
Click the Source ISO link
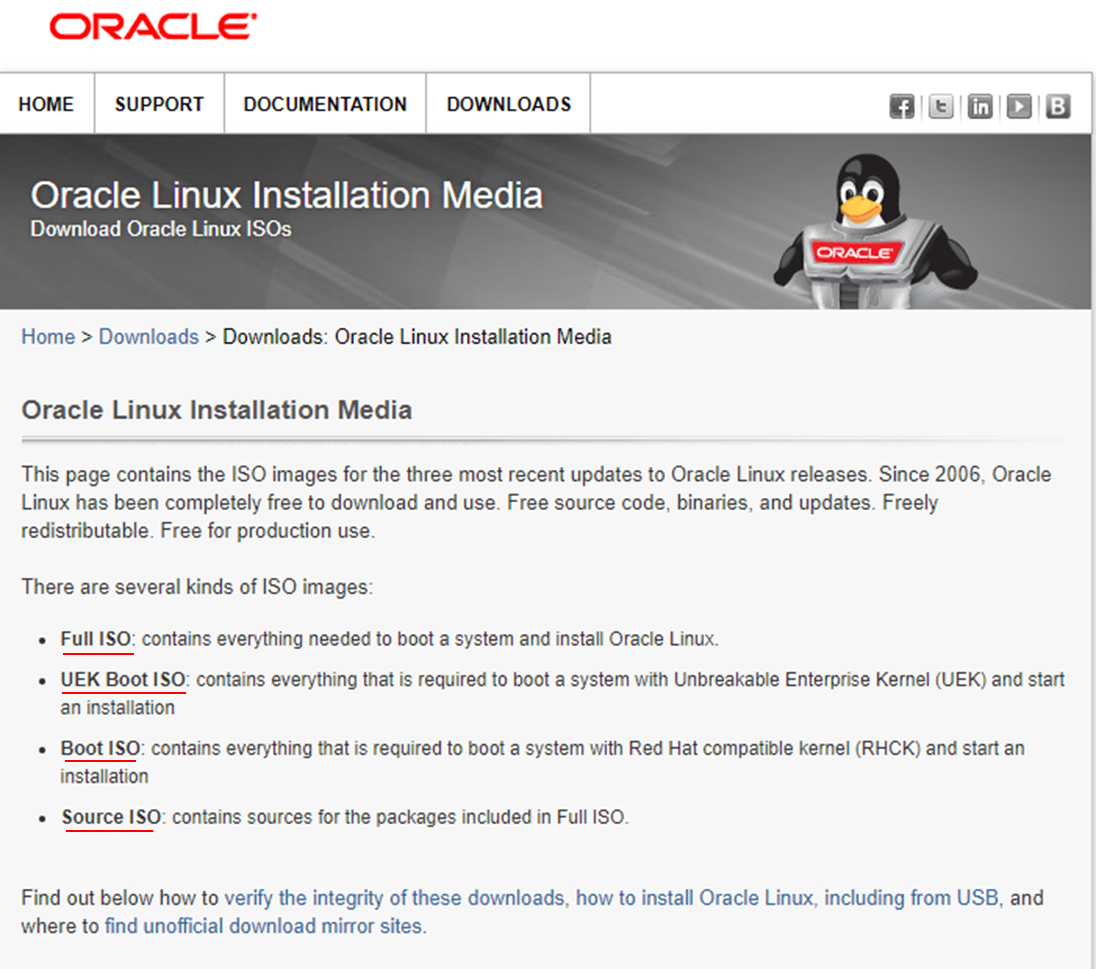pos(111,817)
